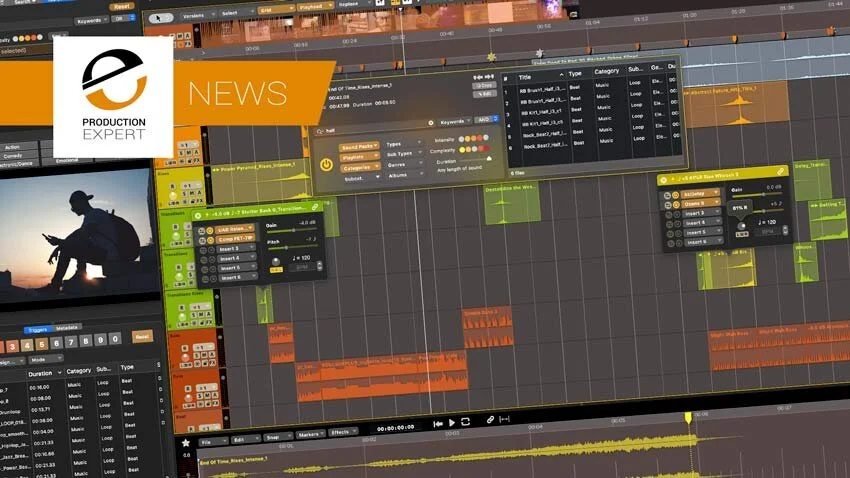Click the Reset button at top left
Screen dimensions: 850x478
pyautogui.click(x=121, y=7)
